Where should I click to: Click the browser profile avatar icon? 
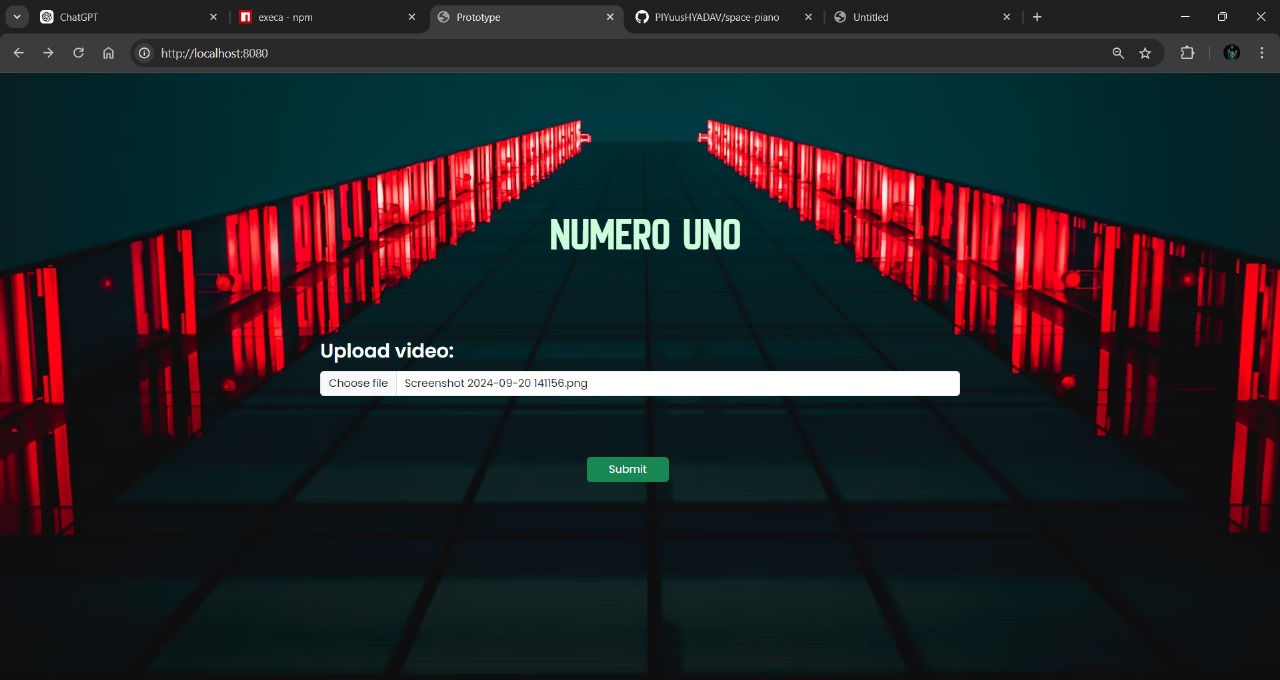tap(1231, 53)
